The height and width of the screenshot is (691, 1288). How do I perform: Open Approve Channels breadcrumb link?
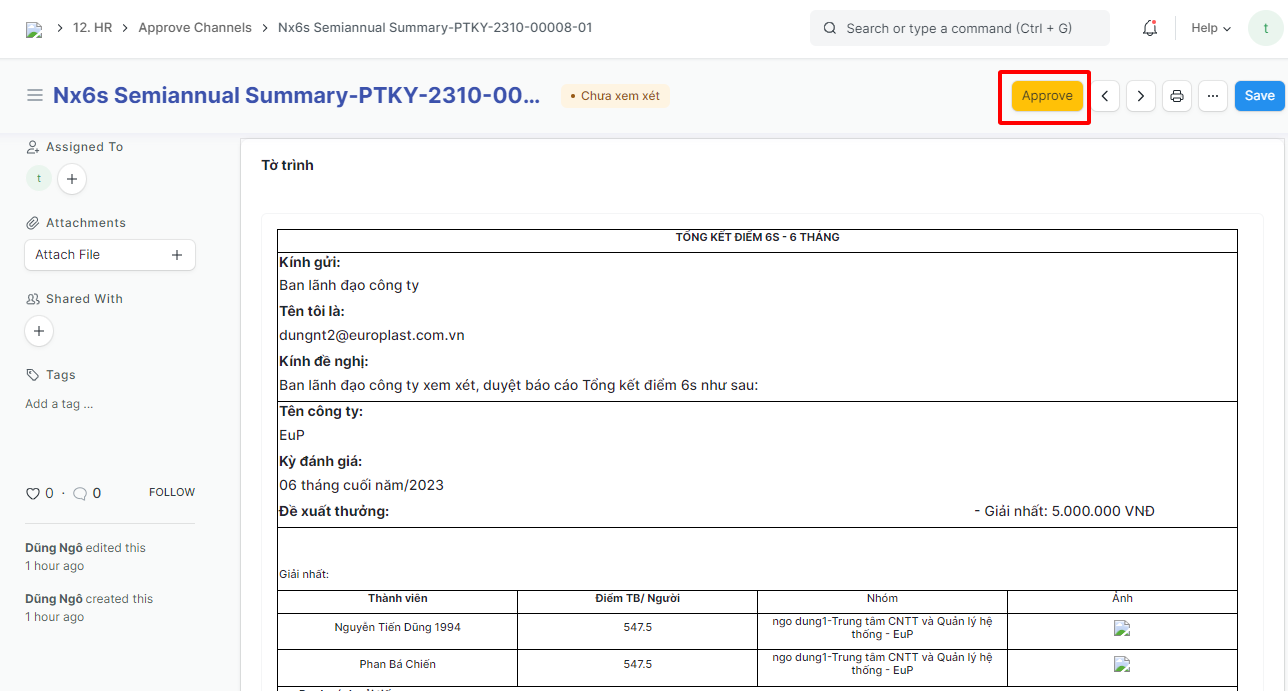195,28
